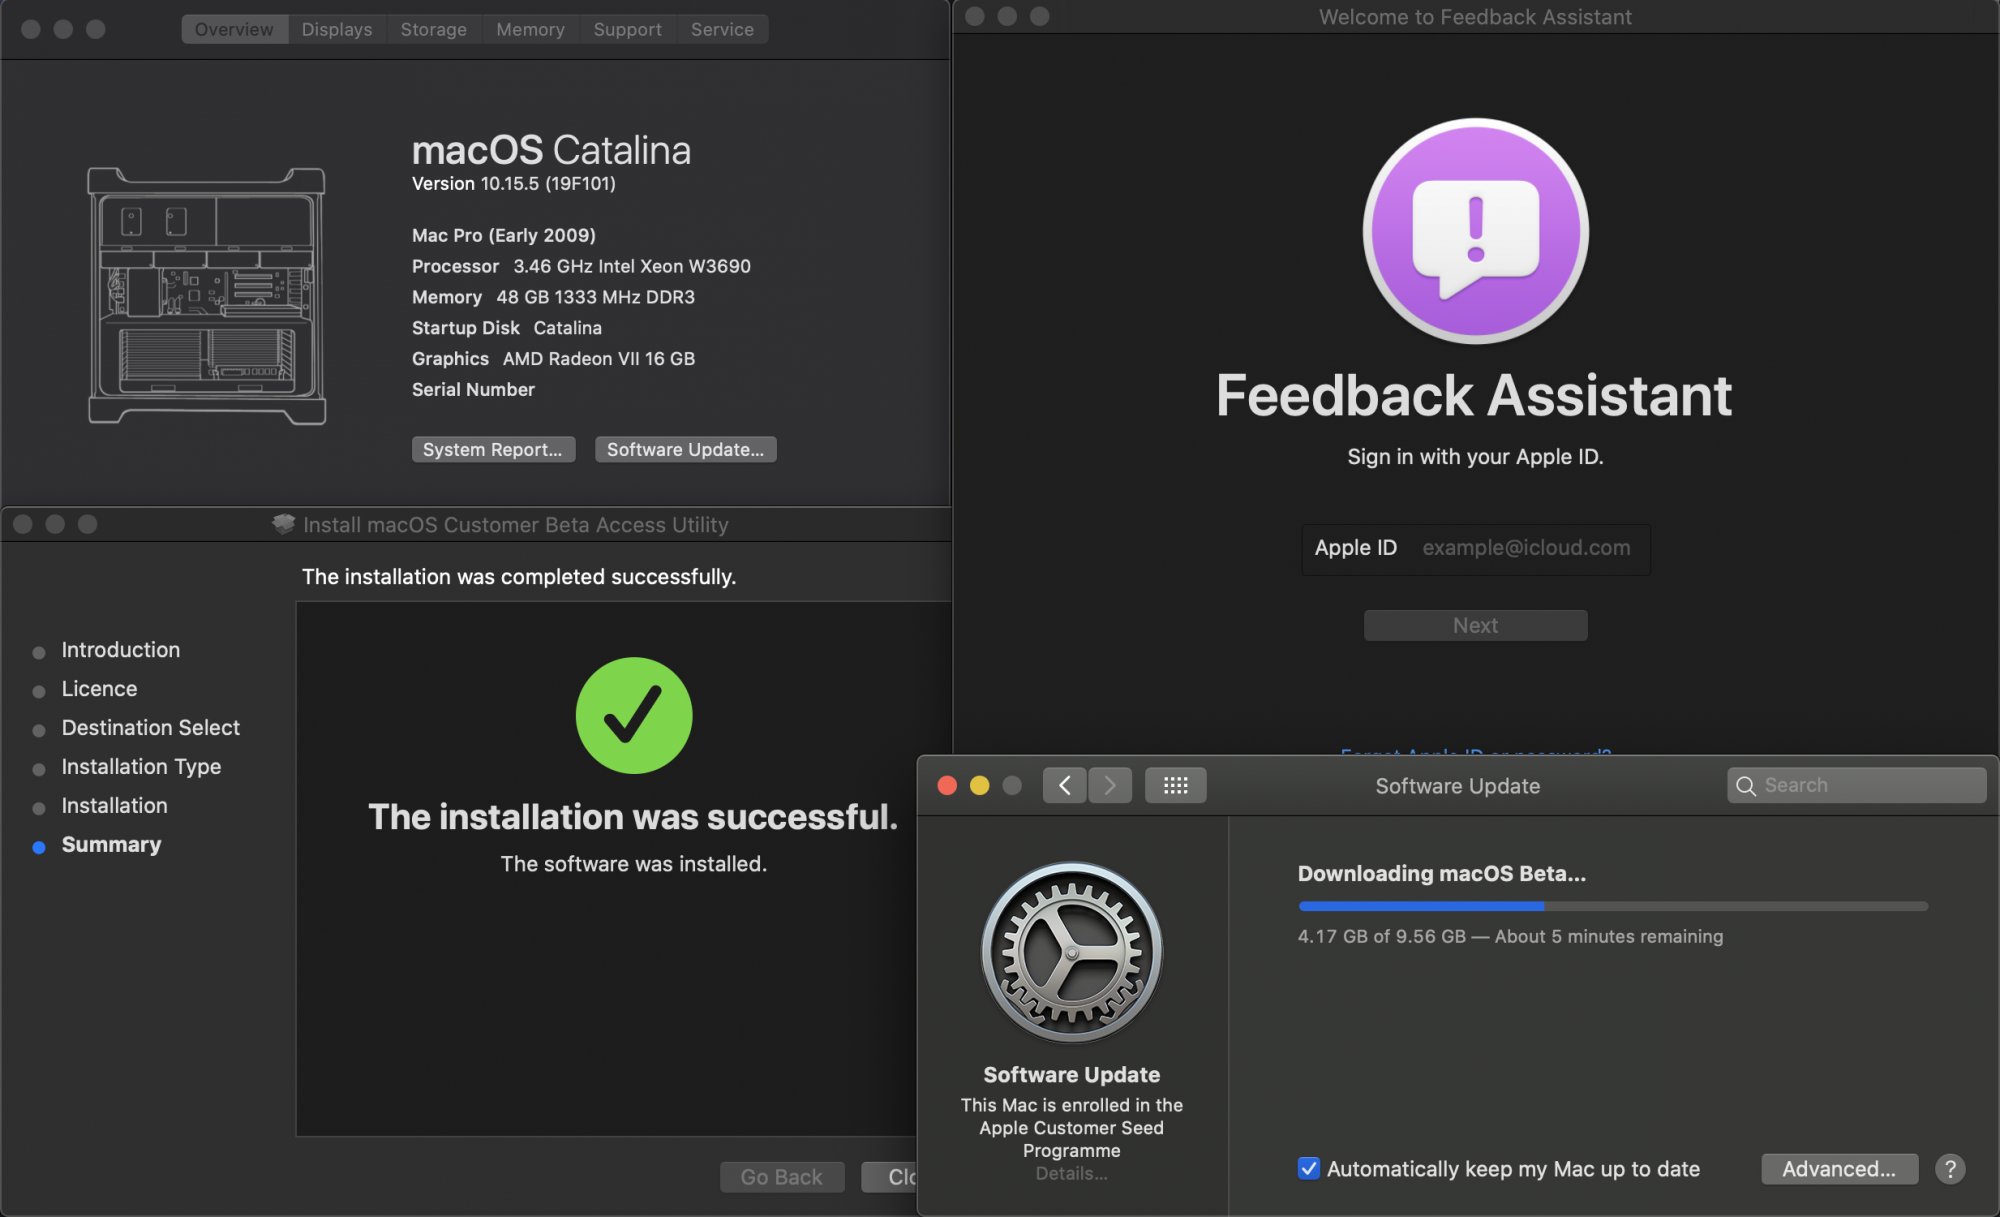The height and width of the screenshot is (1217, 2000).
Task: Select the Memory tab
Action: (x=530, y=30)
